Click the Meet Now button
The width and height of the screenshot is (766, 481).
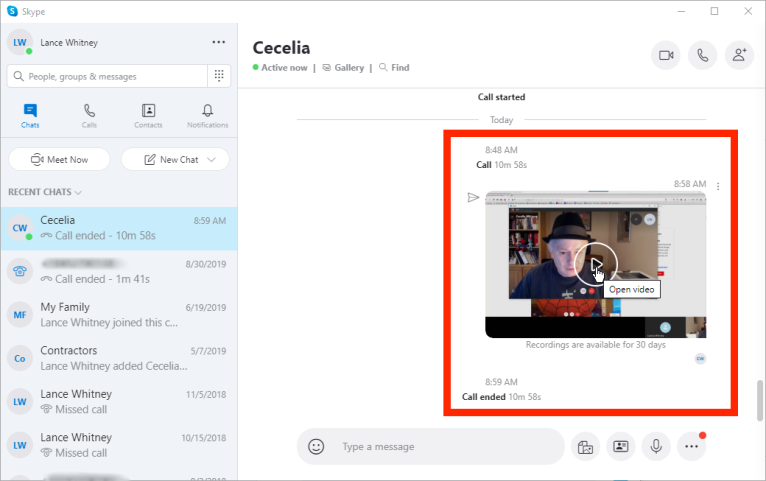coord(59,159)
